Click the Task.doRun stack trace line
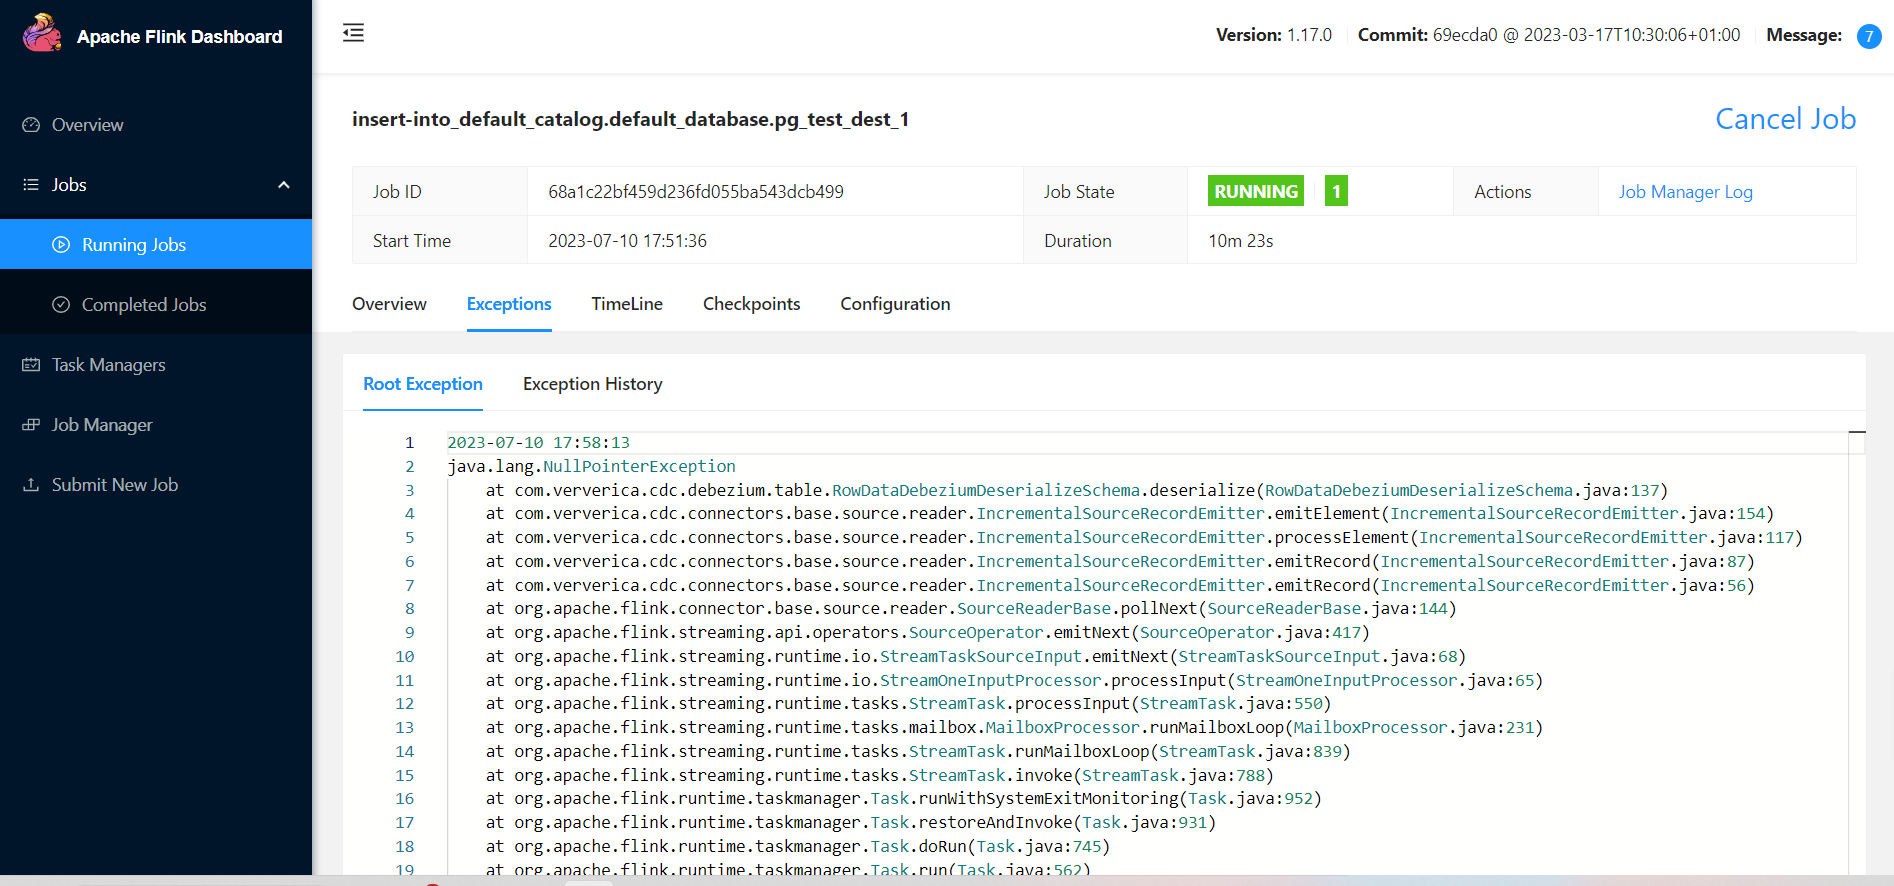The image size is (1894, 886). (798, 846)
